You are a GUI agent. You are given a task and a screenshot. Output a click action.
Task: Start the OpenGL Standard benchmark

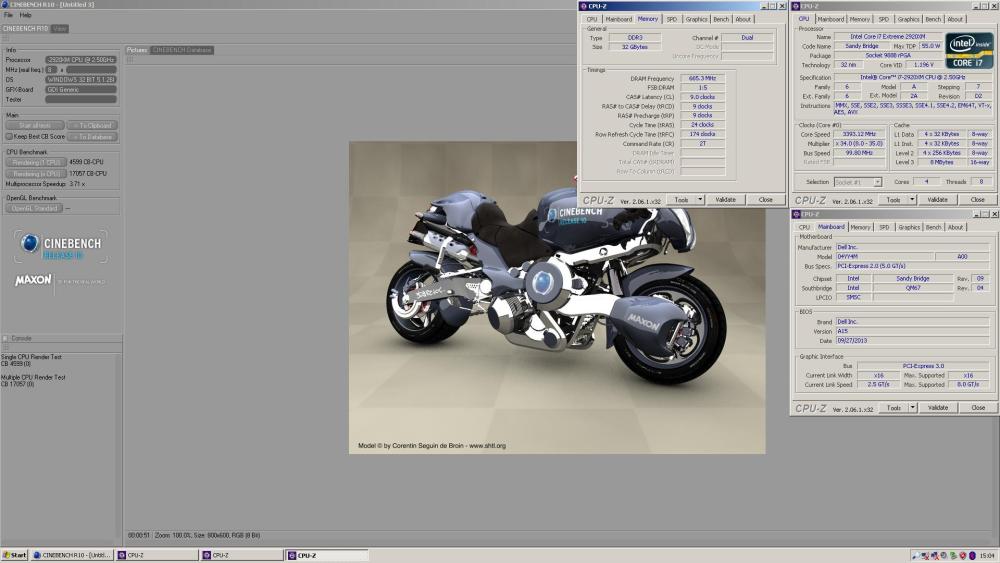[x=34, y=208]
